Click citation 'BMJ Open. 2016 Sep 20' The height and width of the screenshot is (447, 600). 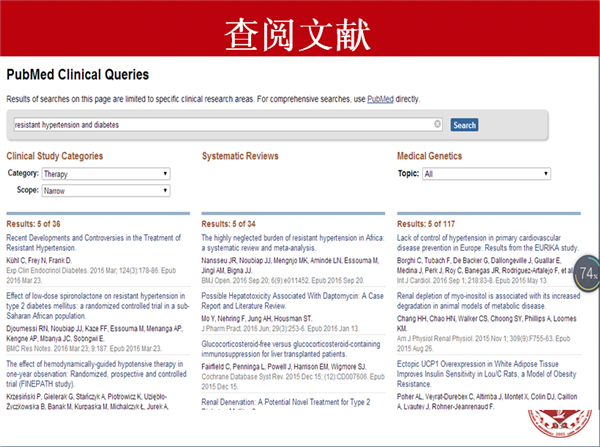pos(283,281)
